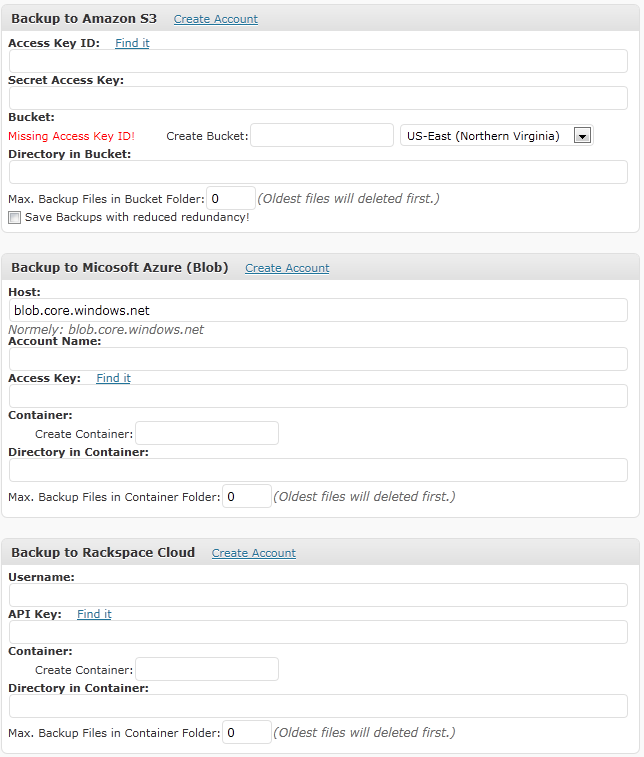The width and height of the screenshot is (644, 757).
Task: Click the Azure Create Container text box
Action: [207, 433]
